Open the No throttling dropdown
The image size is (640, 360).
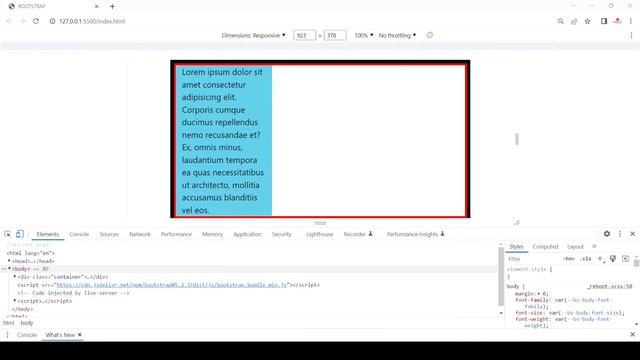pos(397,36)
